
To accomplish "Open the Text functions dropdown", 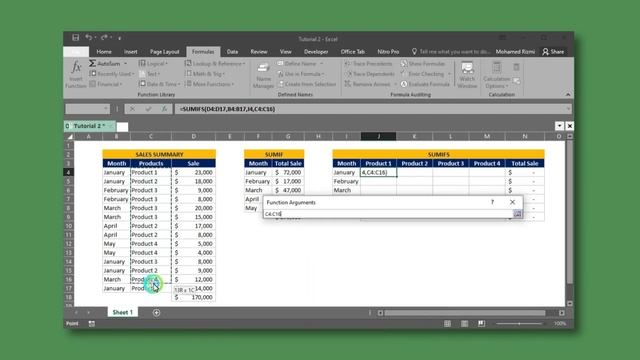I will click(x=149, y=74).
